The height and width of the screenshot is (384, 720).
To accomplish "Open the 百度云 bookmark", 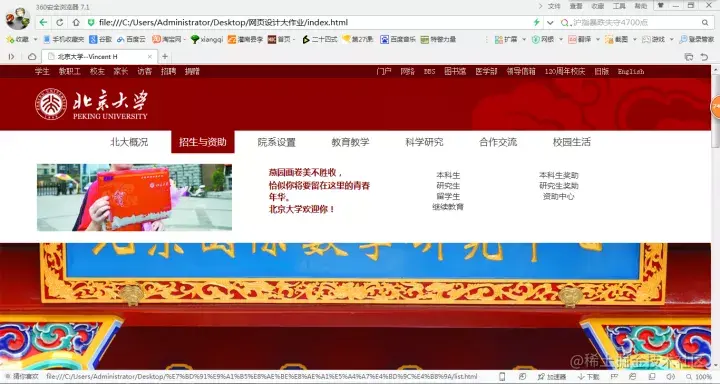I will tap(131, 40).
